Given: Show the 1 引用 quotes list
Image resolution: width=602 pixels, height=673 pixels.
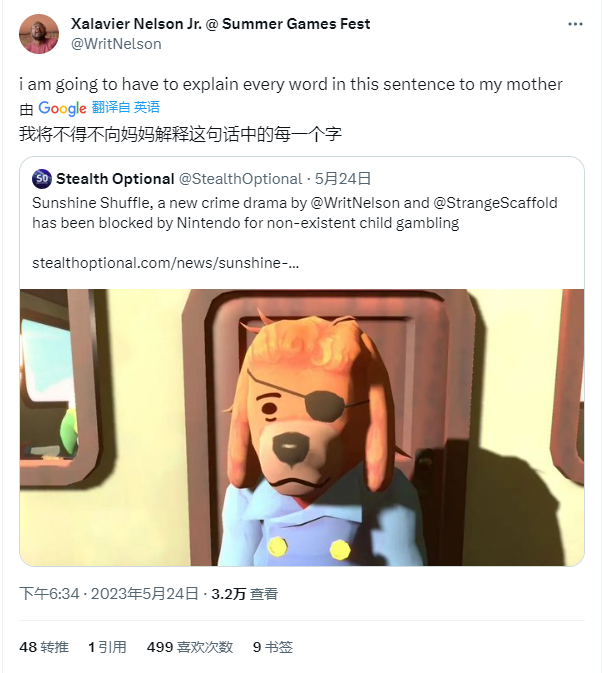Looking at the screenshot, I should point(107,647).
